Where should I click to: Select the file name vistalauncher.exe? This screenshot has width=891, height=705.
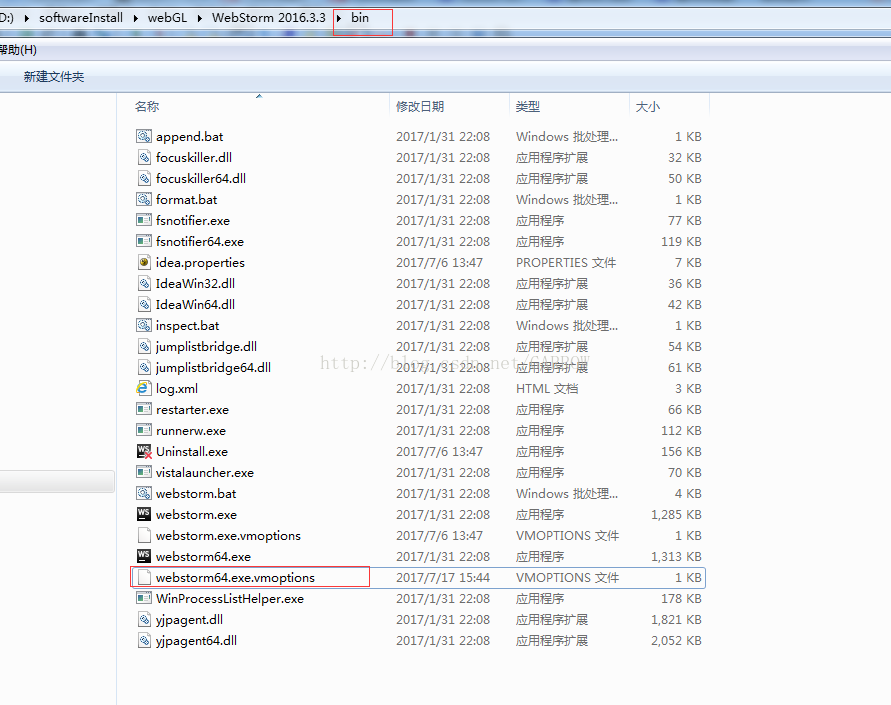(x=205, y=473)
